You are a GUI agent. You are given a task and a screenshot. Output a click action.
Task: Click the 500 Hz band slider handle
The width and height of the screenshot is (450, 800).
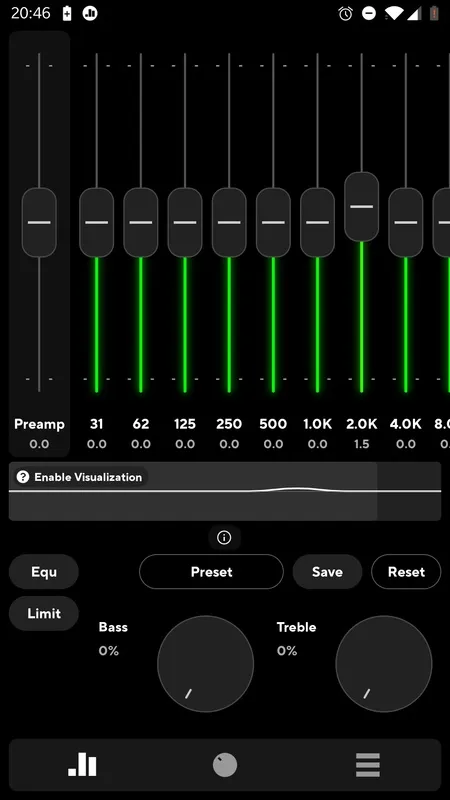point(273,222)
